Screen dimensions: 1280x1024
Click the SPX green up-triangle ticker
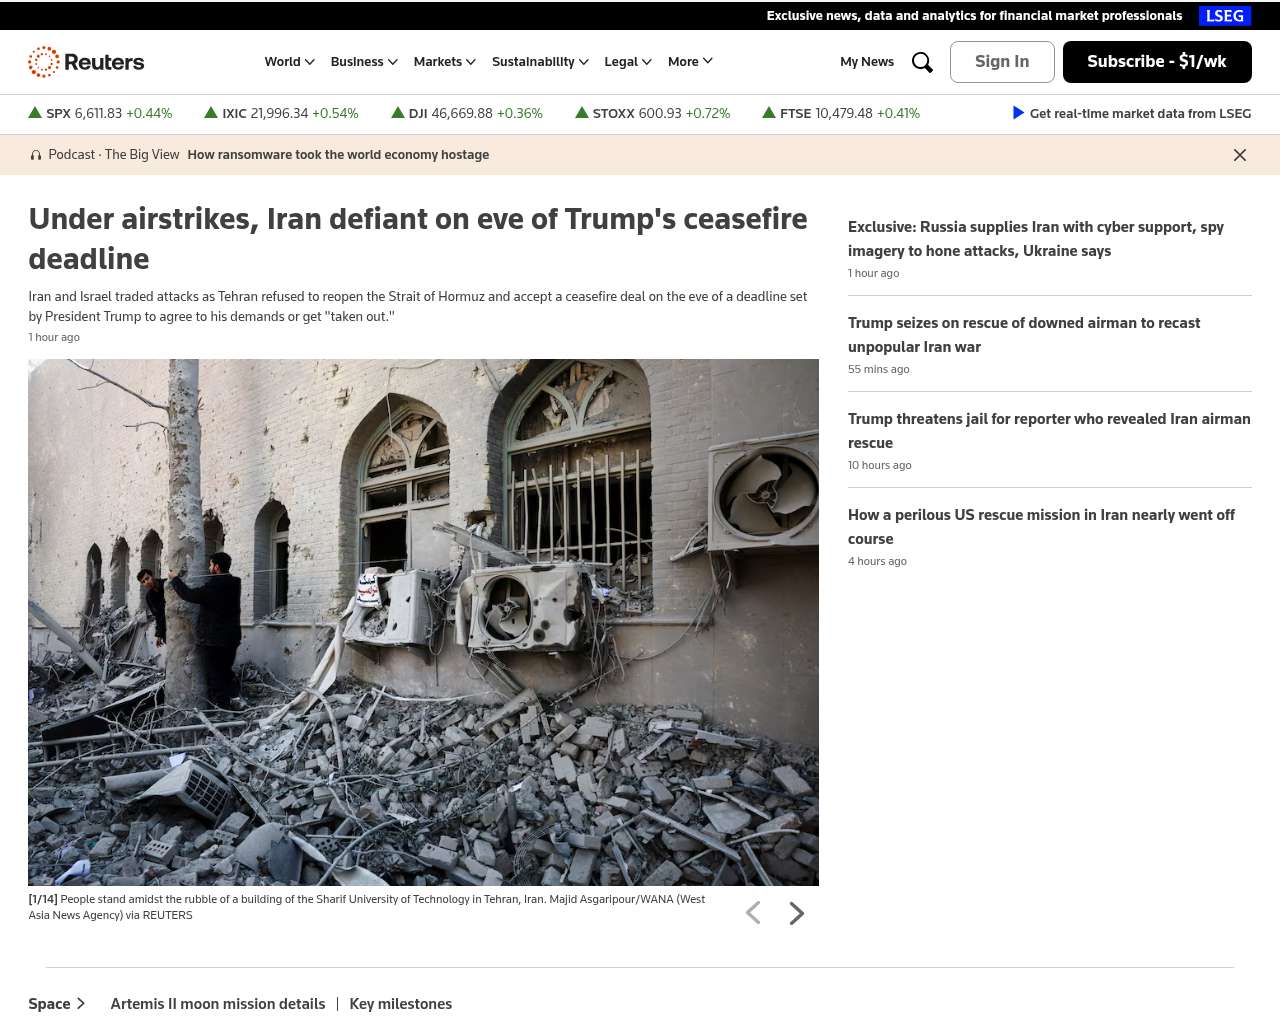coord(35,113)
